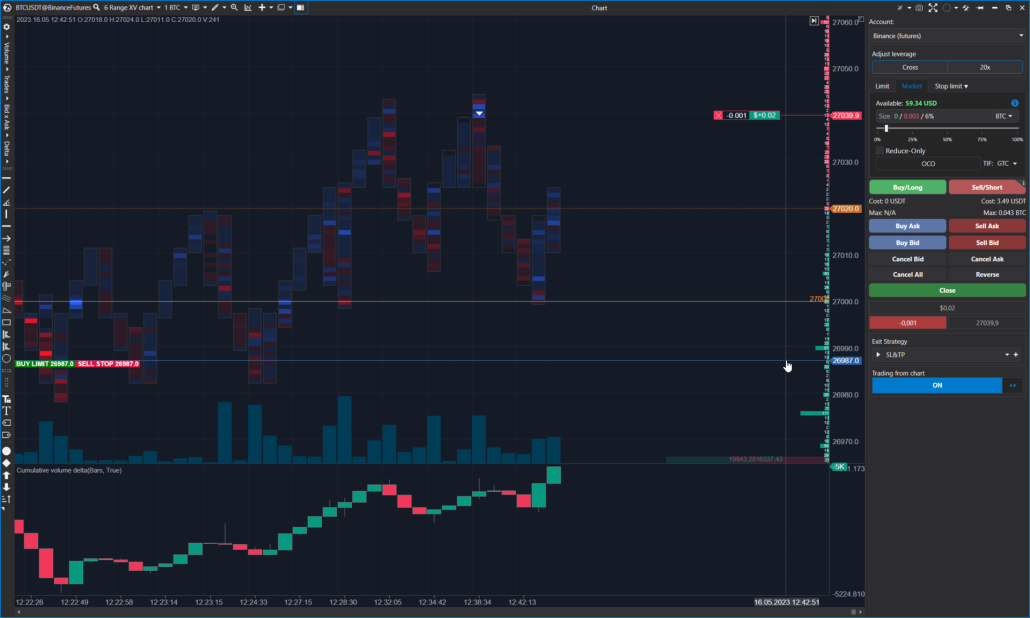This screenshot has width=1030, height=618.
Task: Switch to the Limit order tab
Action: coord(882,86)
